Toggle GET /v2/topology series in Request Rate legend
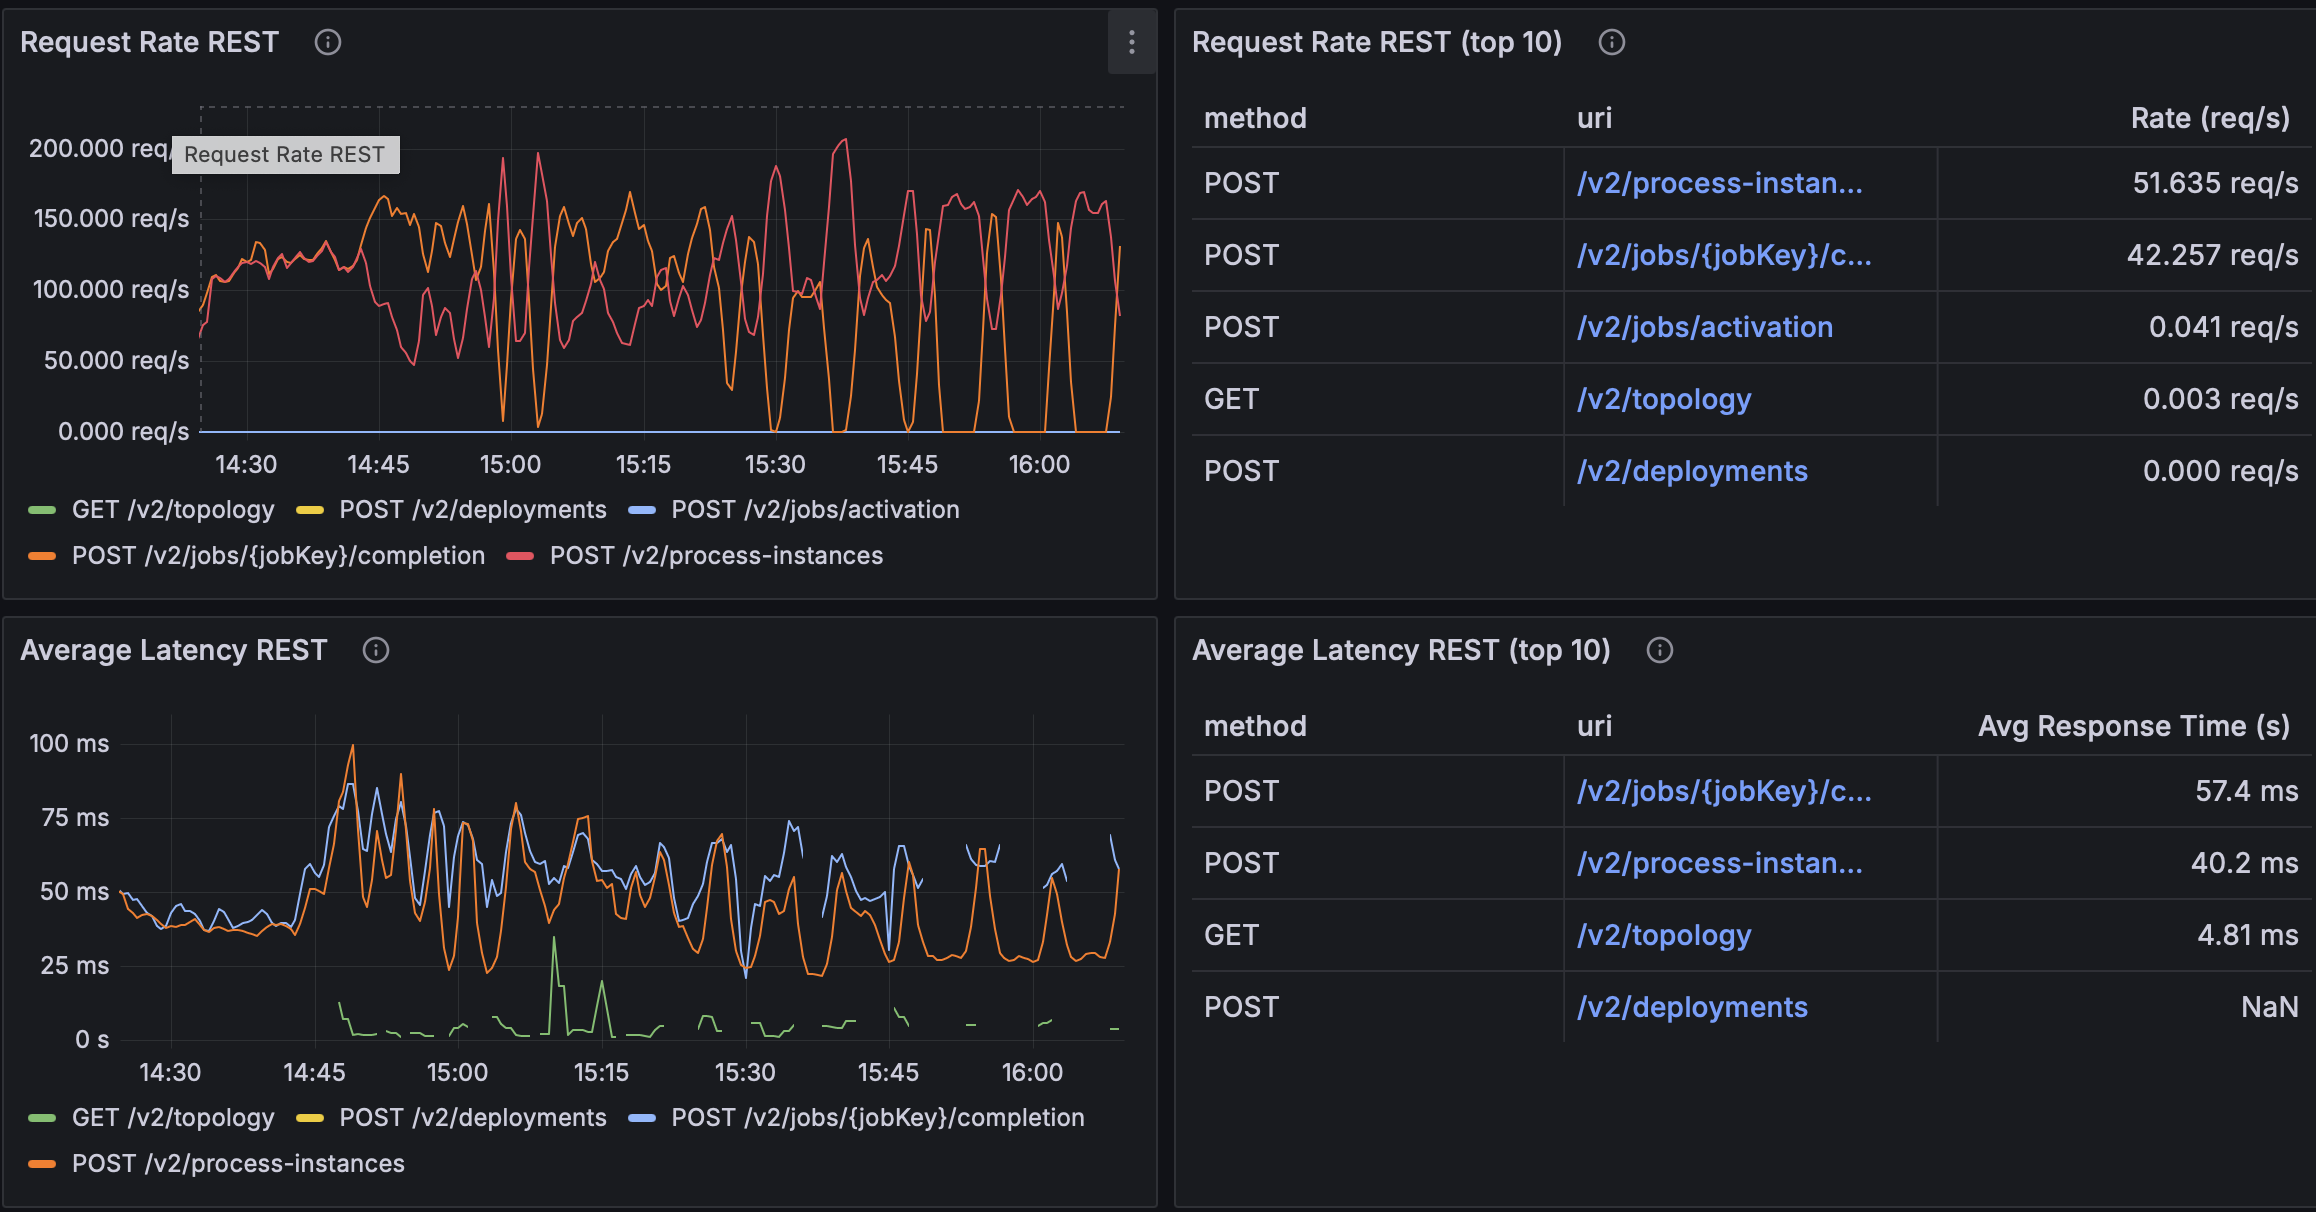 (172, 510)
